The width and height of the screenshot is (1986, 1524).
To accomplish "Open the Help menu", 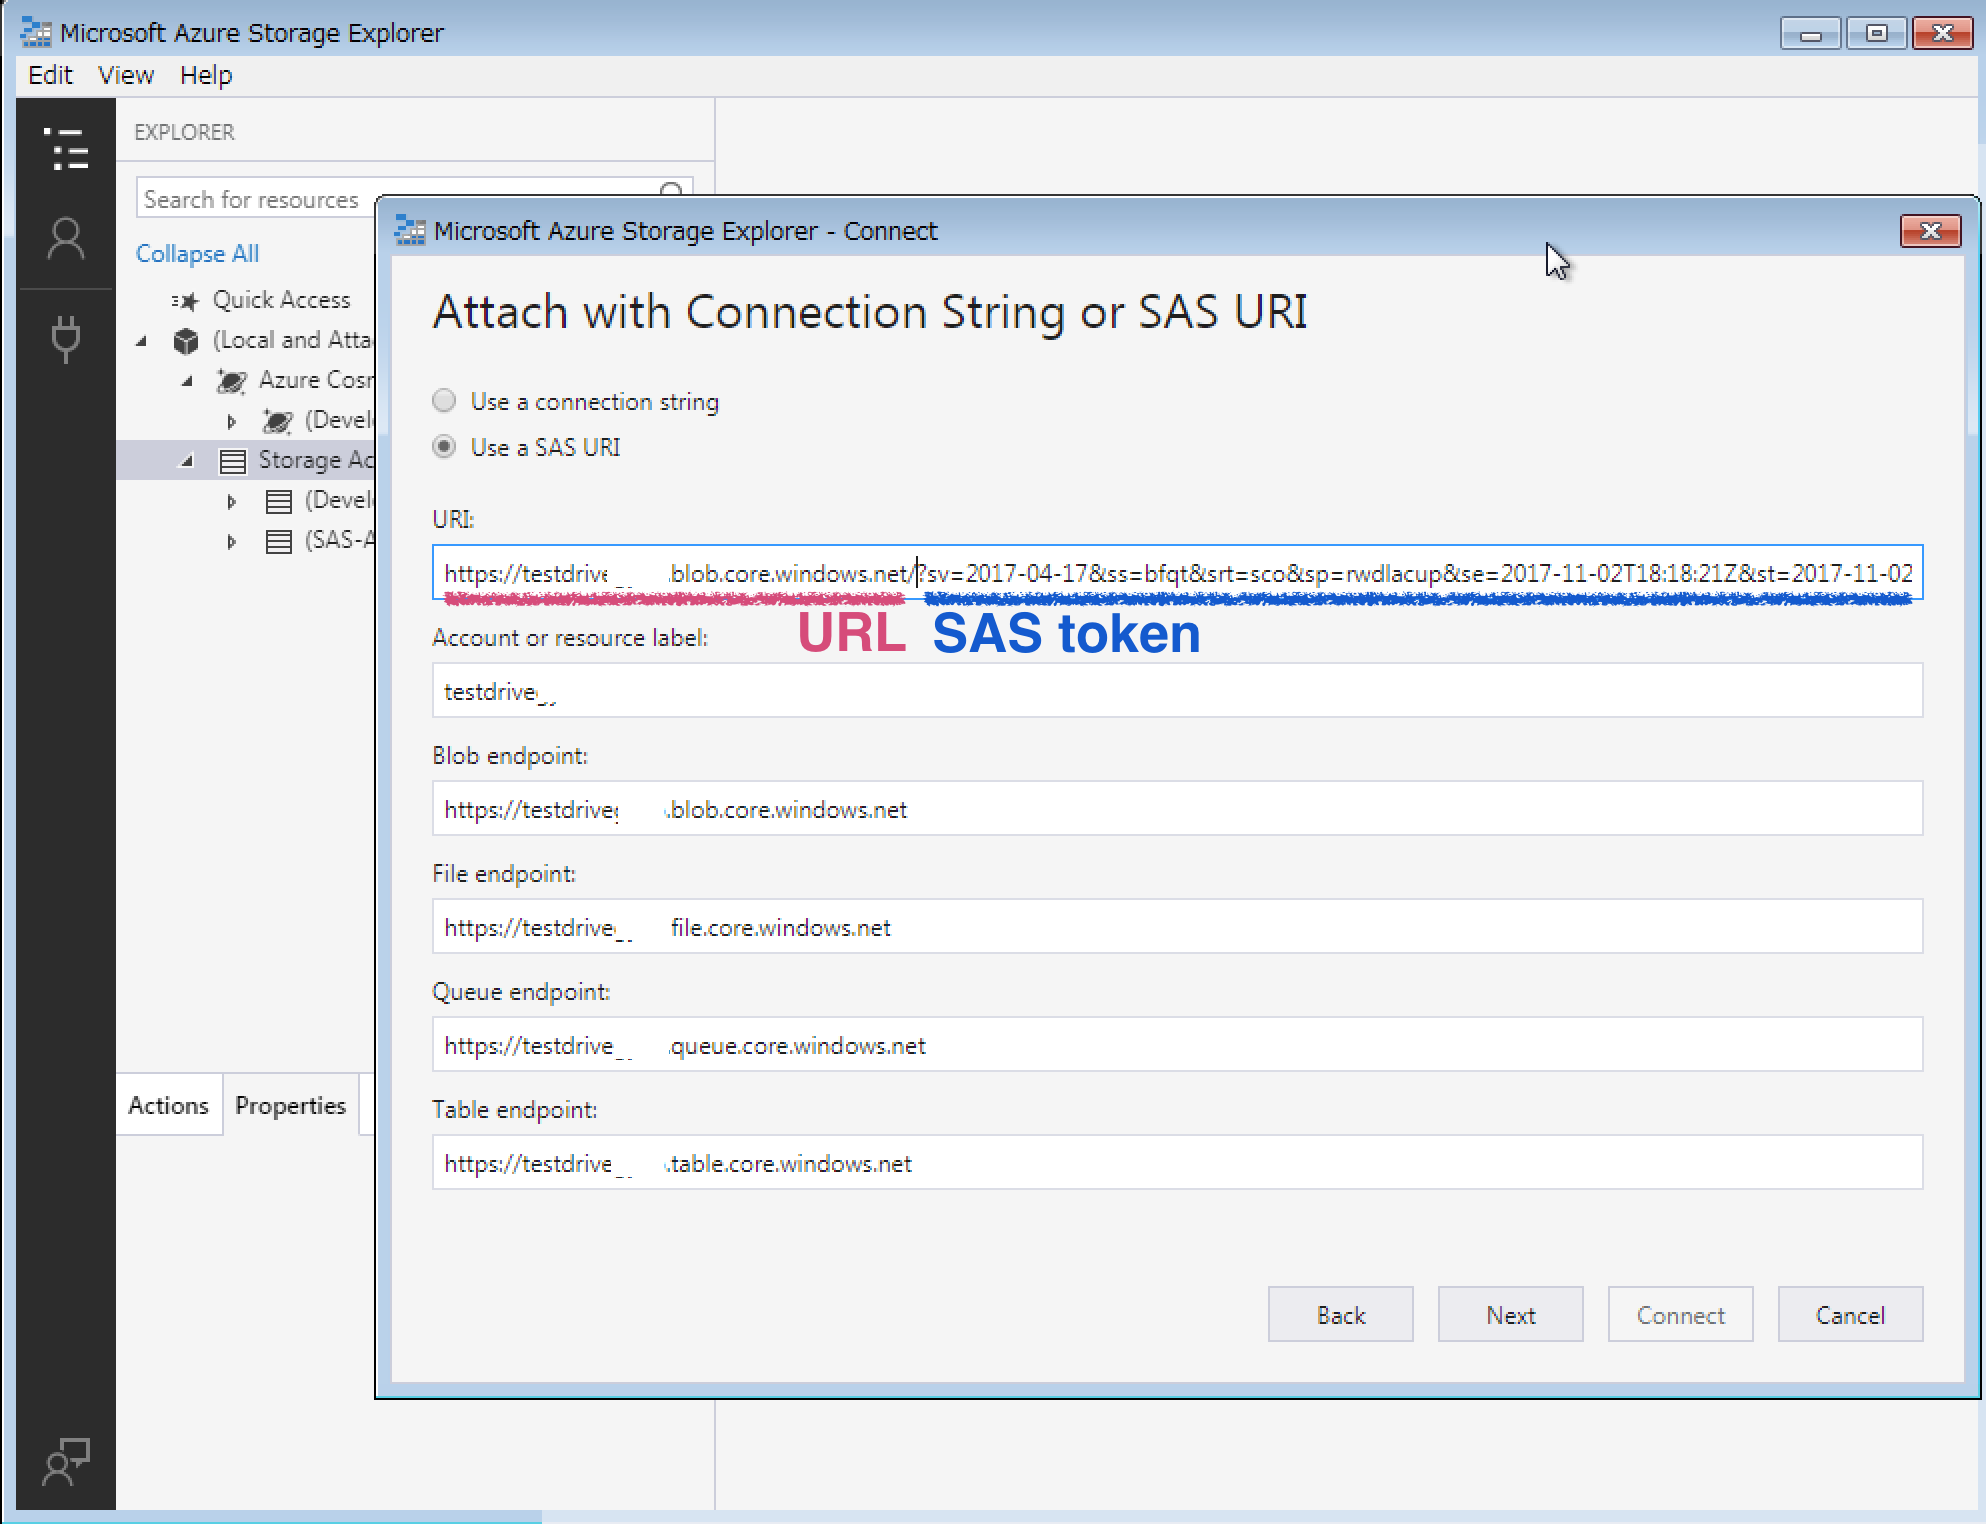I will pyautogui.click(x=206, y=75).
